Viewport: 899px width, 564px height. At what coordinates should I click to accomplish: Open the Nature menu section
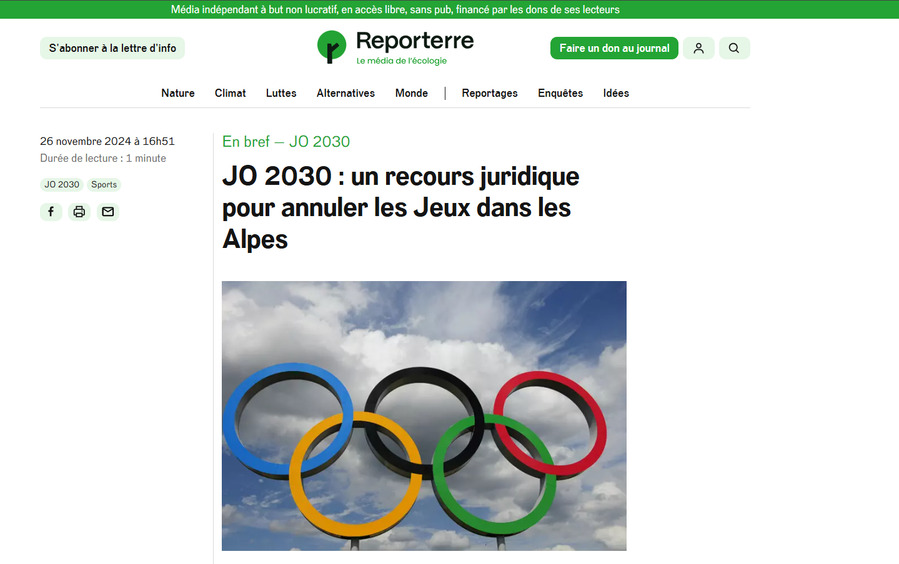coord(178,93)
